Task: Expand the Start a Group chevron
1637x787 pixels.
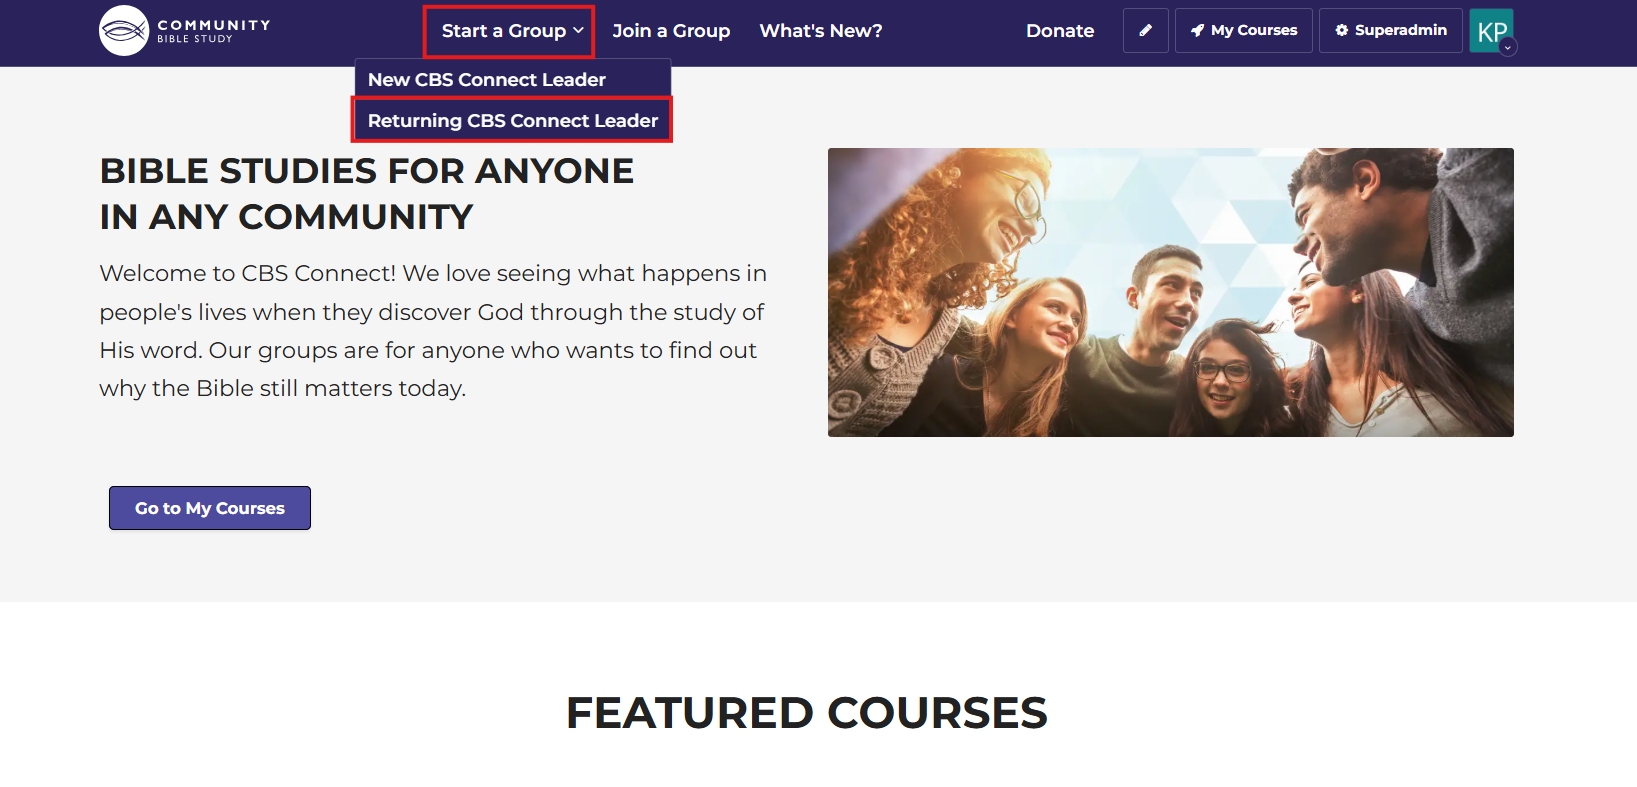Action: click(578, 31)
